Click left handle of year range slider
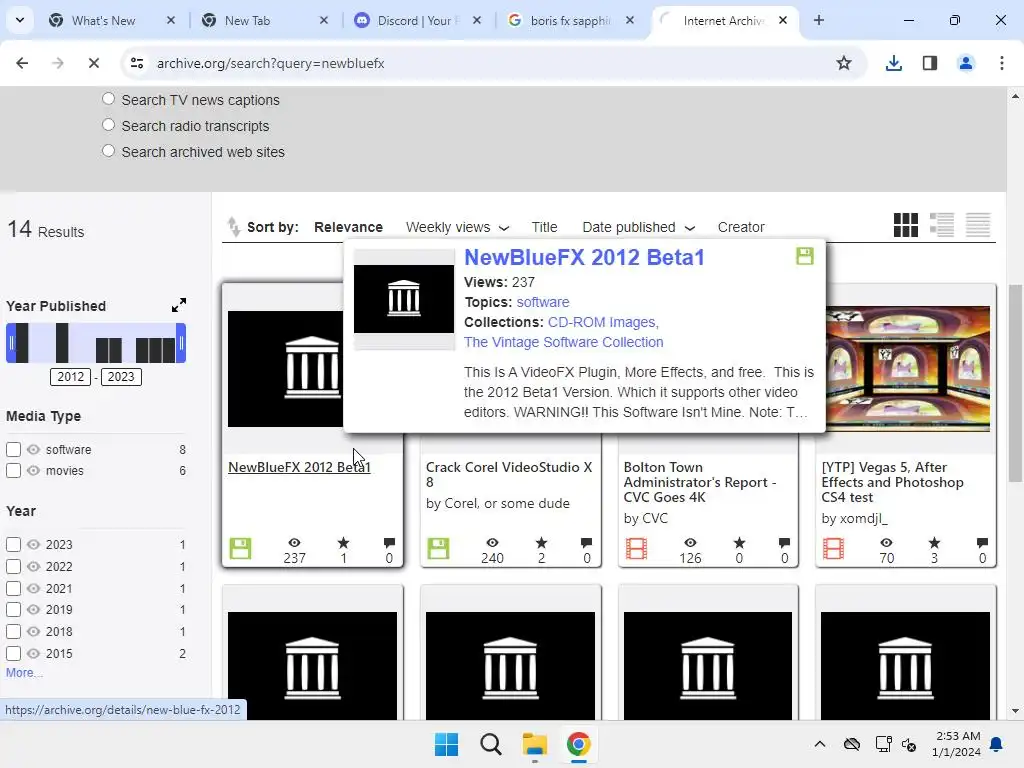1024x768 pixels. coord(11,343)
